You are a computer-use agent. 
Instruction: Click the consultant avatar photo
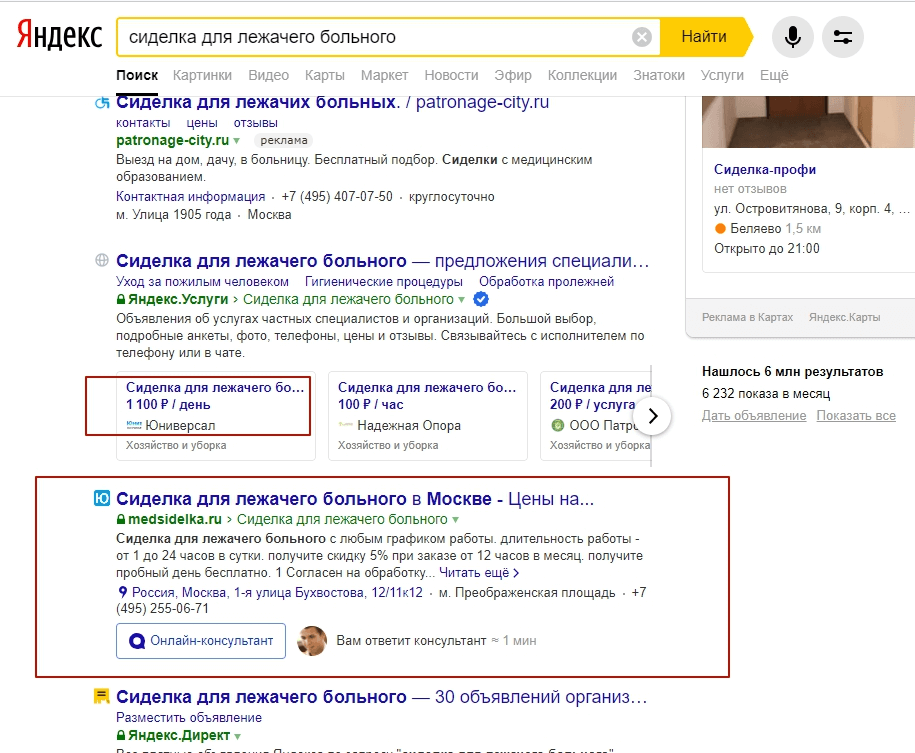click(313, 640)
